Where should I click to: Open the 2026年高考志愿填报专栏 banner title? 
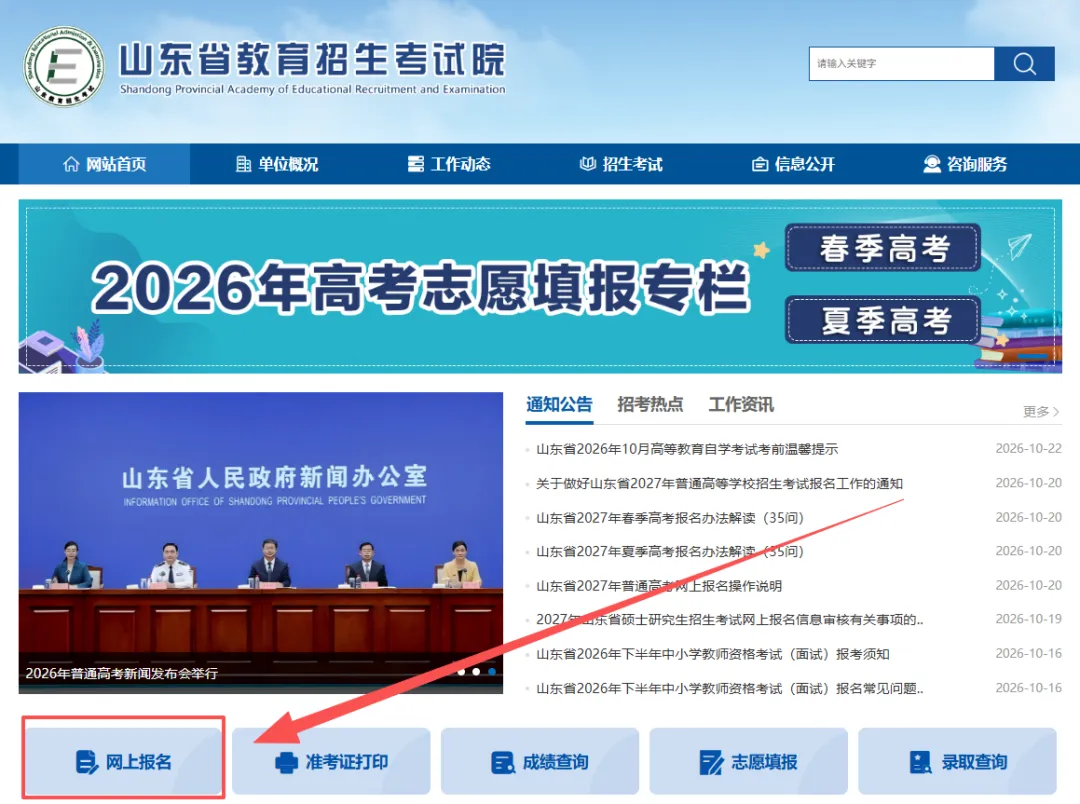420,287
